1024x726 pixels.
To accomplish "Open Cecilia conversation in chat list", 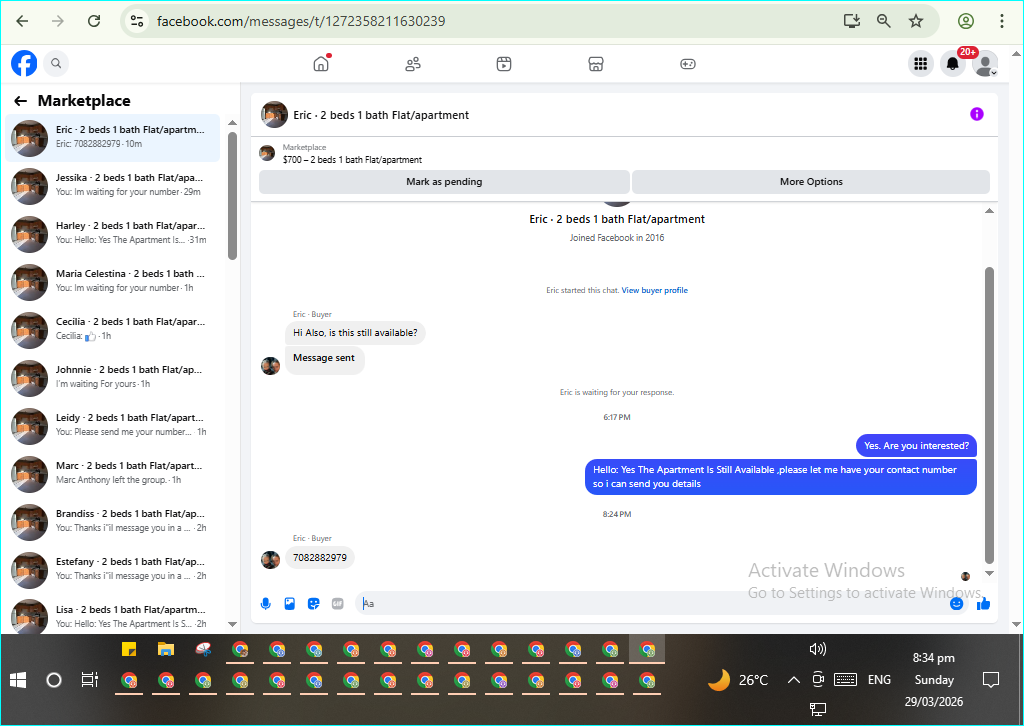I will pos(112,330).
